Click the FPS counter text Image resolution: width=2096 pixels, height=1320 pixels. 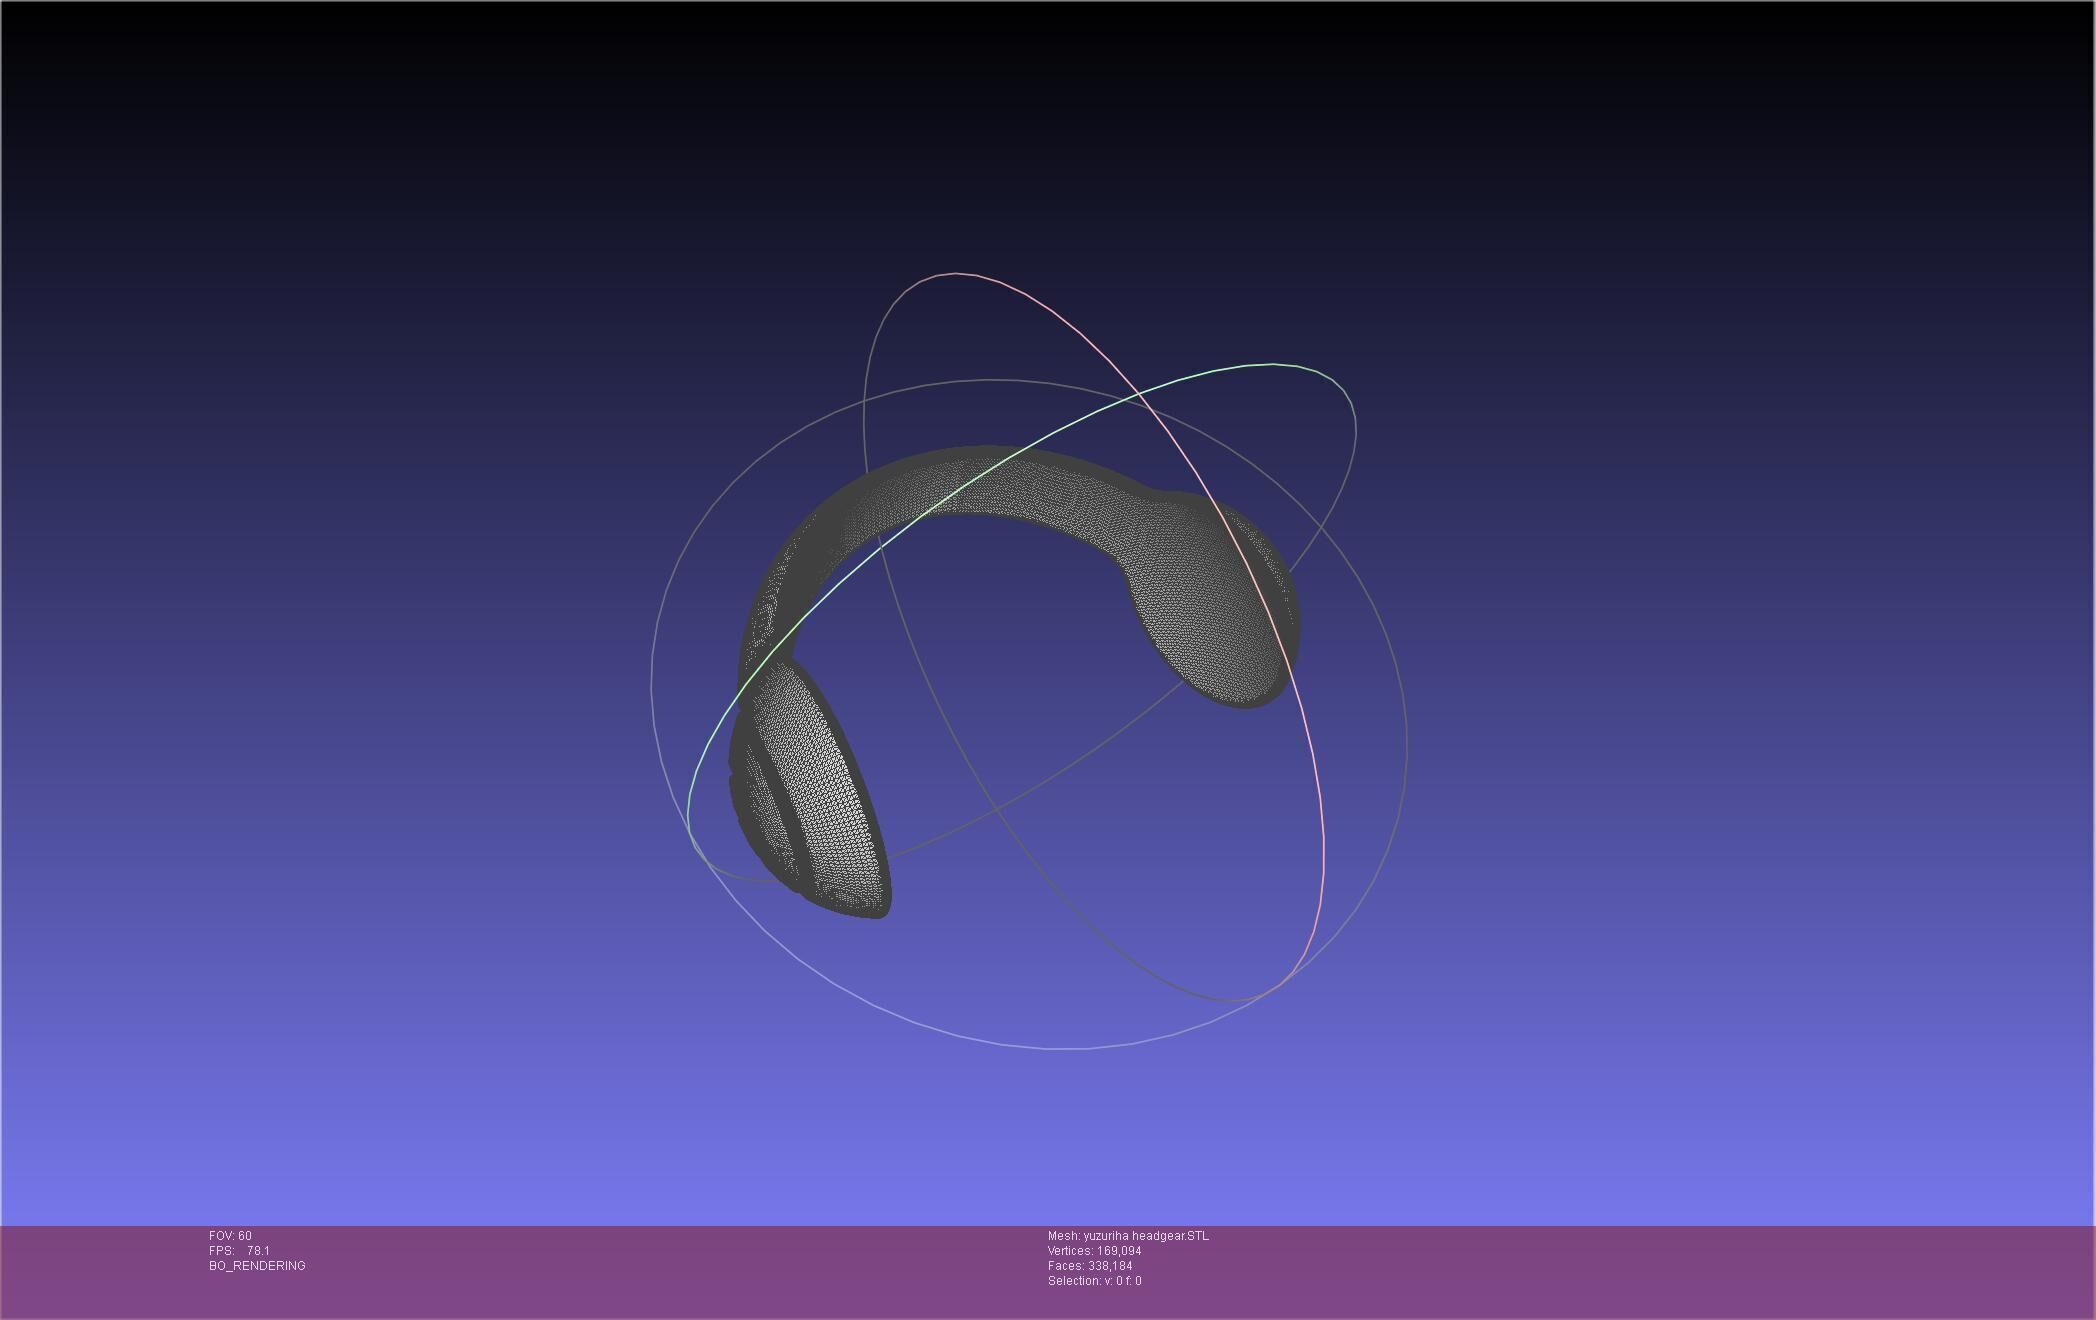click(239, 1251)
